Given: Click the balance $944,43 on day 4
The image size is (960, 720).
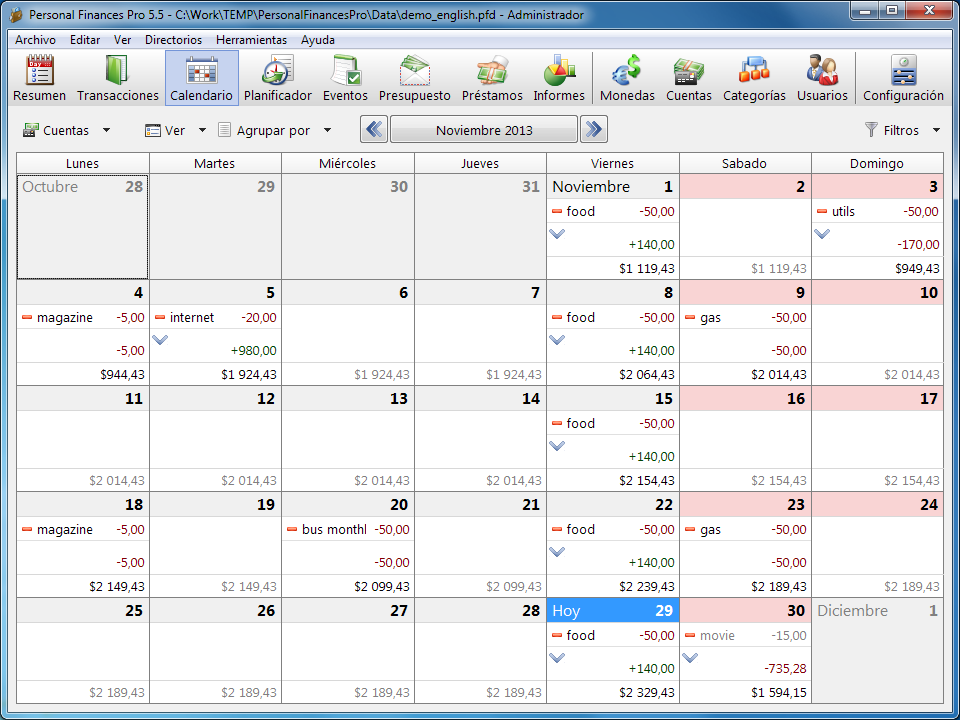Looking at the screenshot, I should tap(122, 374).
